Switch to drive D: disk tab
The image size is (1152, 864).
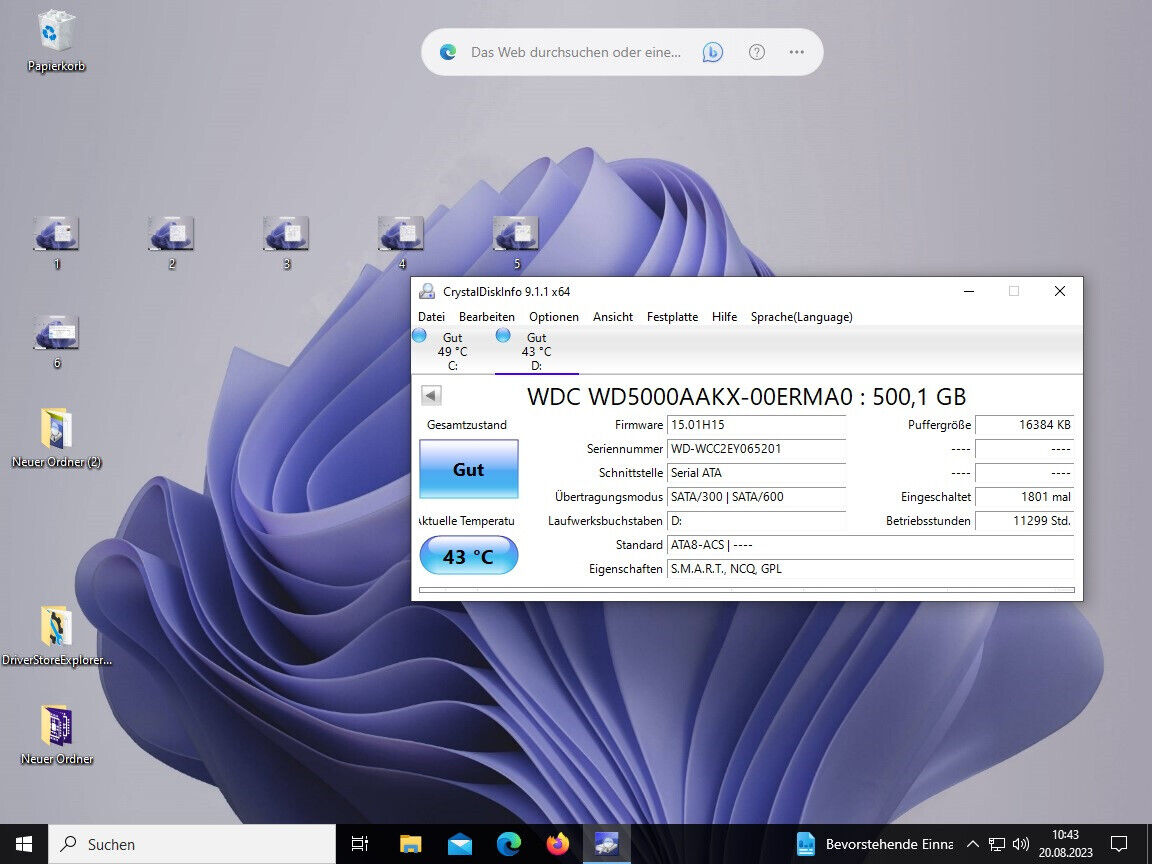click(x=536, y=351)
